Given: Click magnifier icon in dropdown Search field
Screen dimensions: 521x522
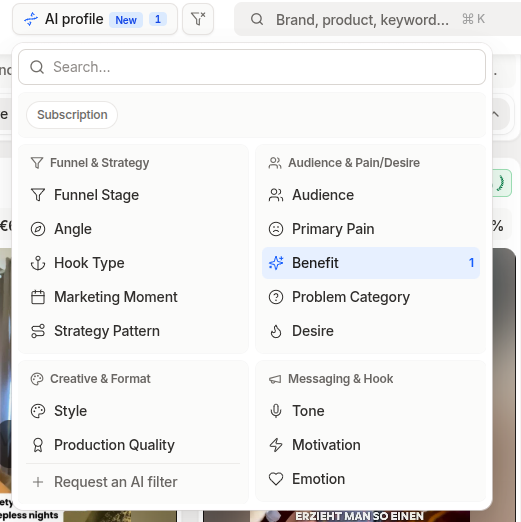Looking at the screenshot, I should pyautogui.click(x=37, y=67).
